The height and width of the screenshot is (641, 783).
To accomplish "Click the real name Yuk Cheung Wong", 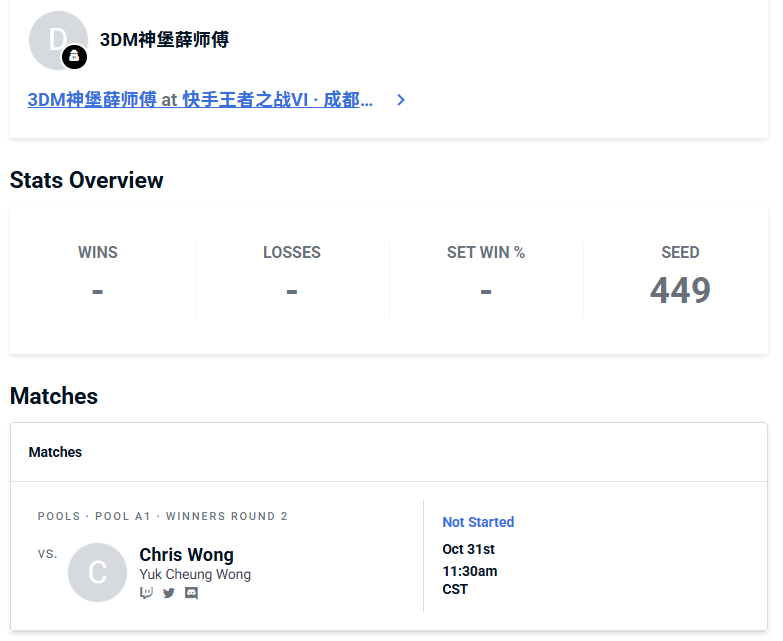I will [195, 575].
